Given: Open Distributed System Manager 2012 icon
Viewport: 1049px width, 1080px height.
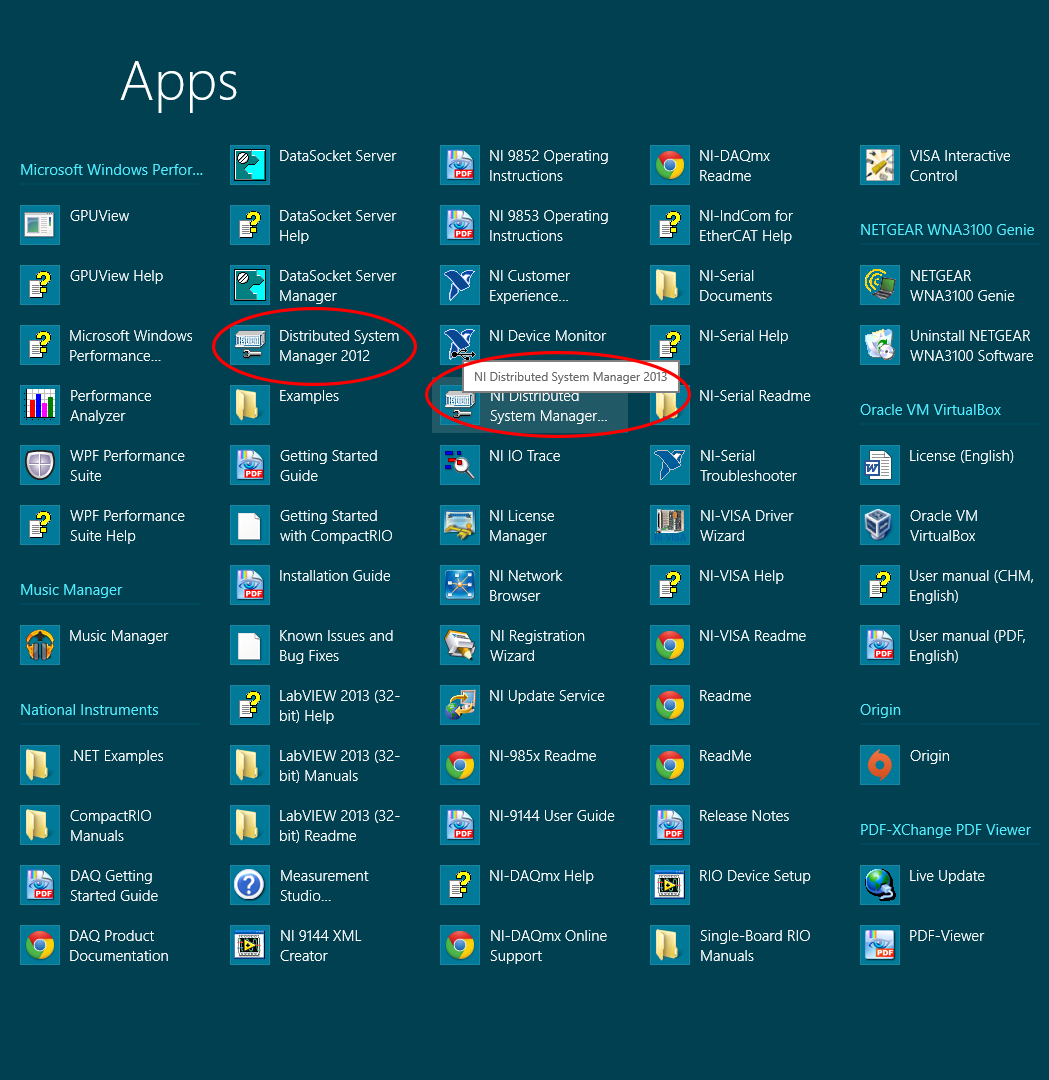Looking at the screenshot, I should [249, 345].
